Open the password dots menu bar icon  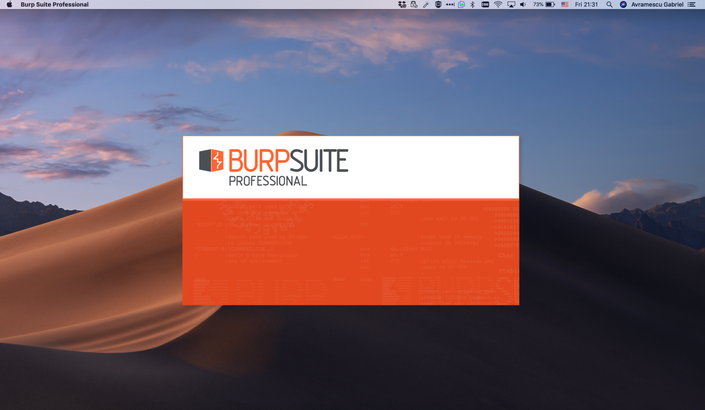(x=450, y=4)
